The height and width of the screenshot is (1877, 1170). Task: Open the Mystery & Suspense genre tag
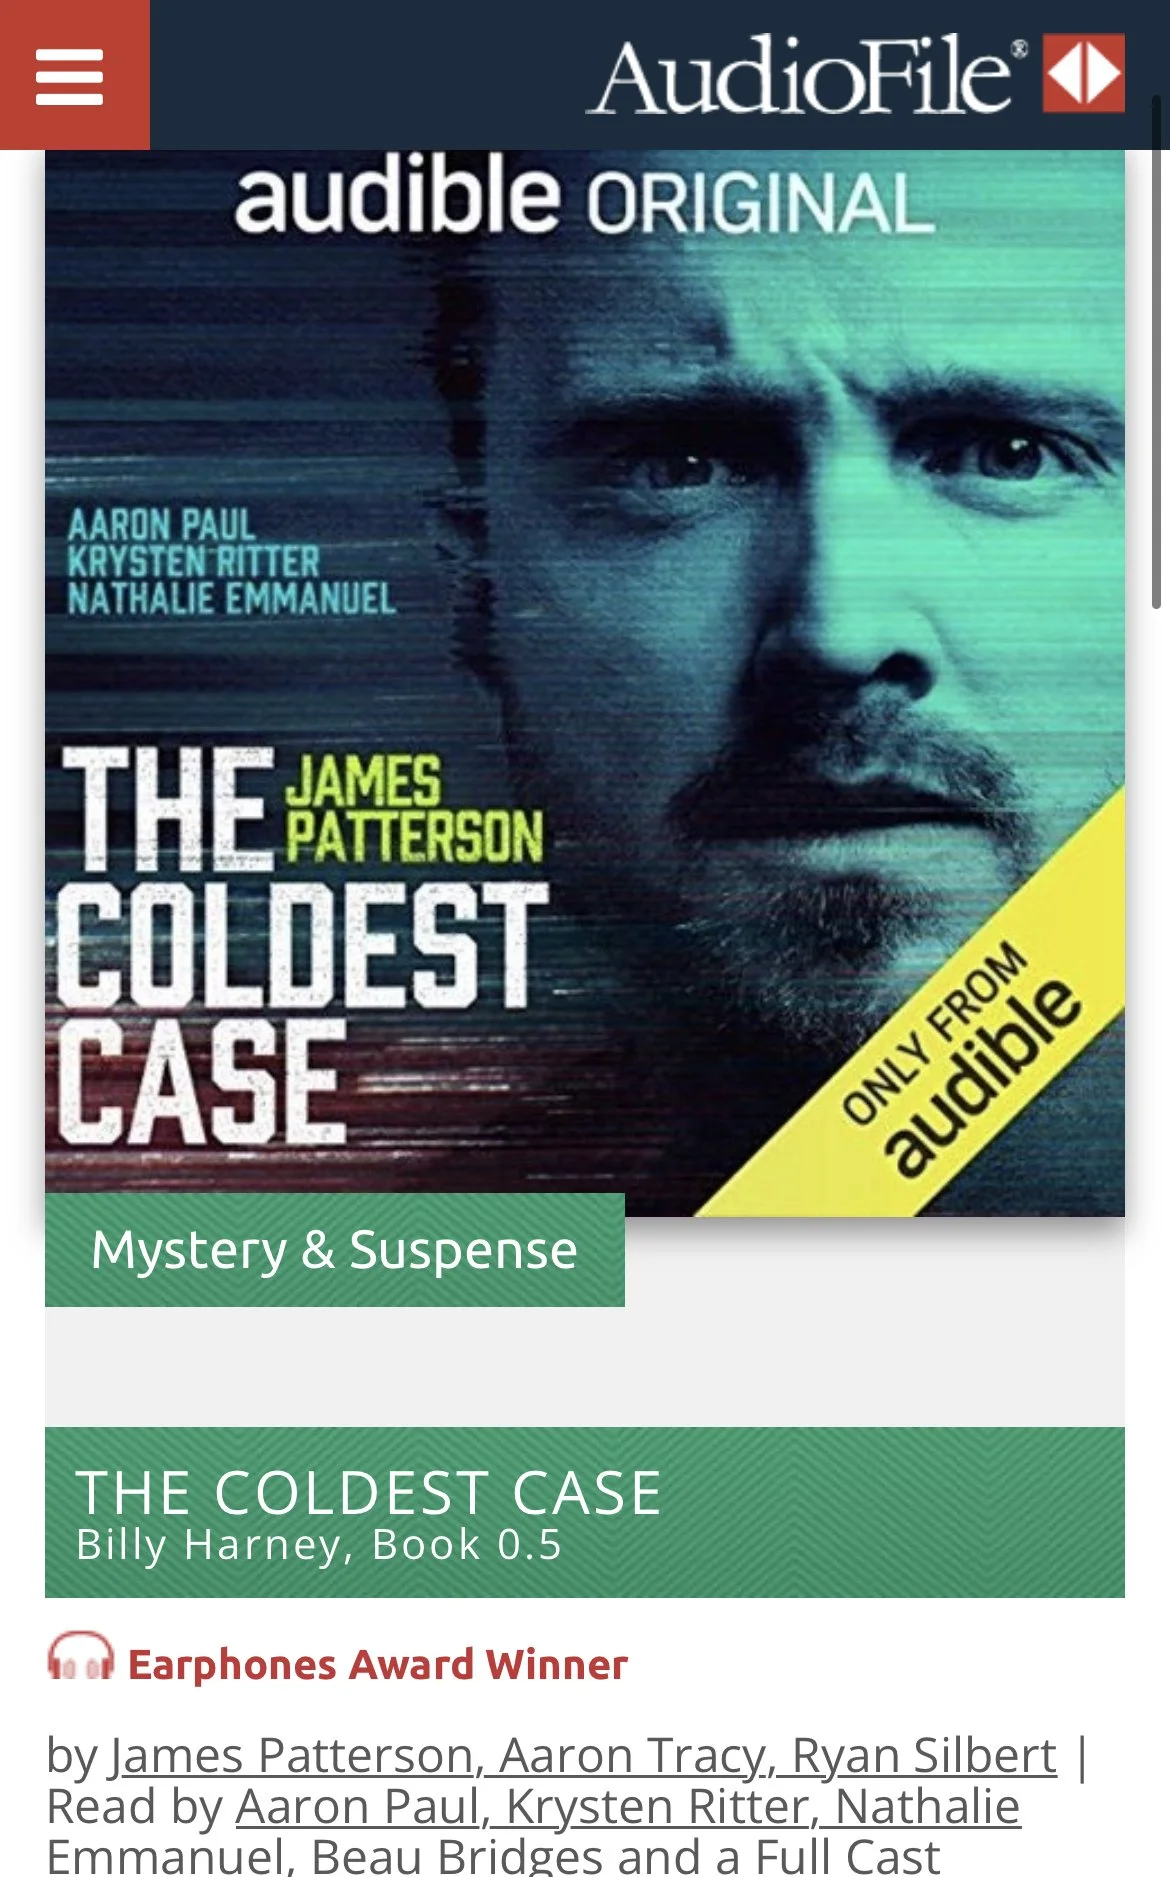point(335,1250)
